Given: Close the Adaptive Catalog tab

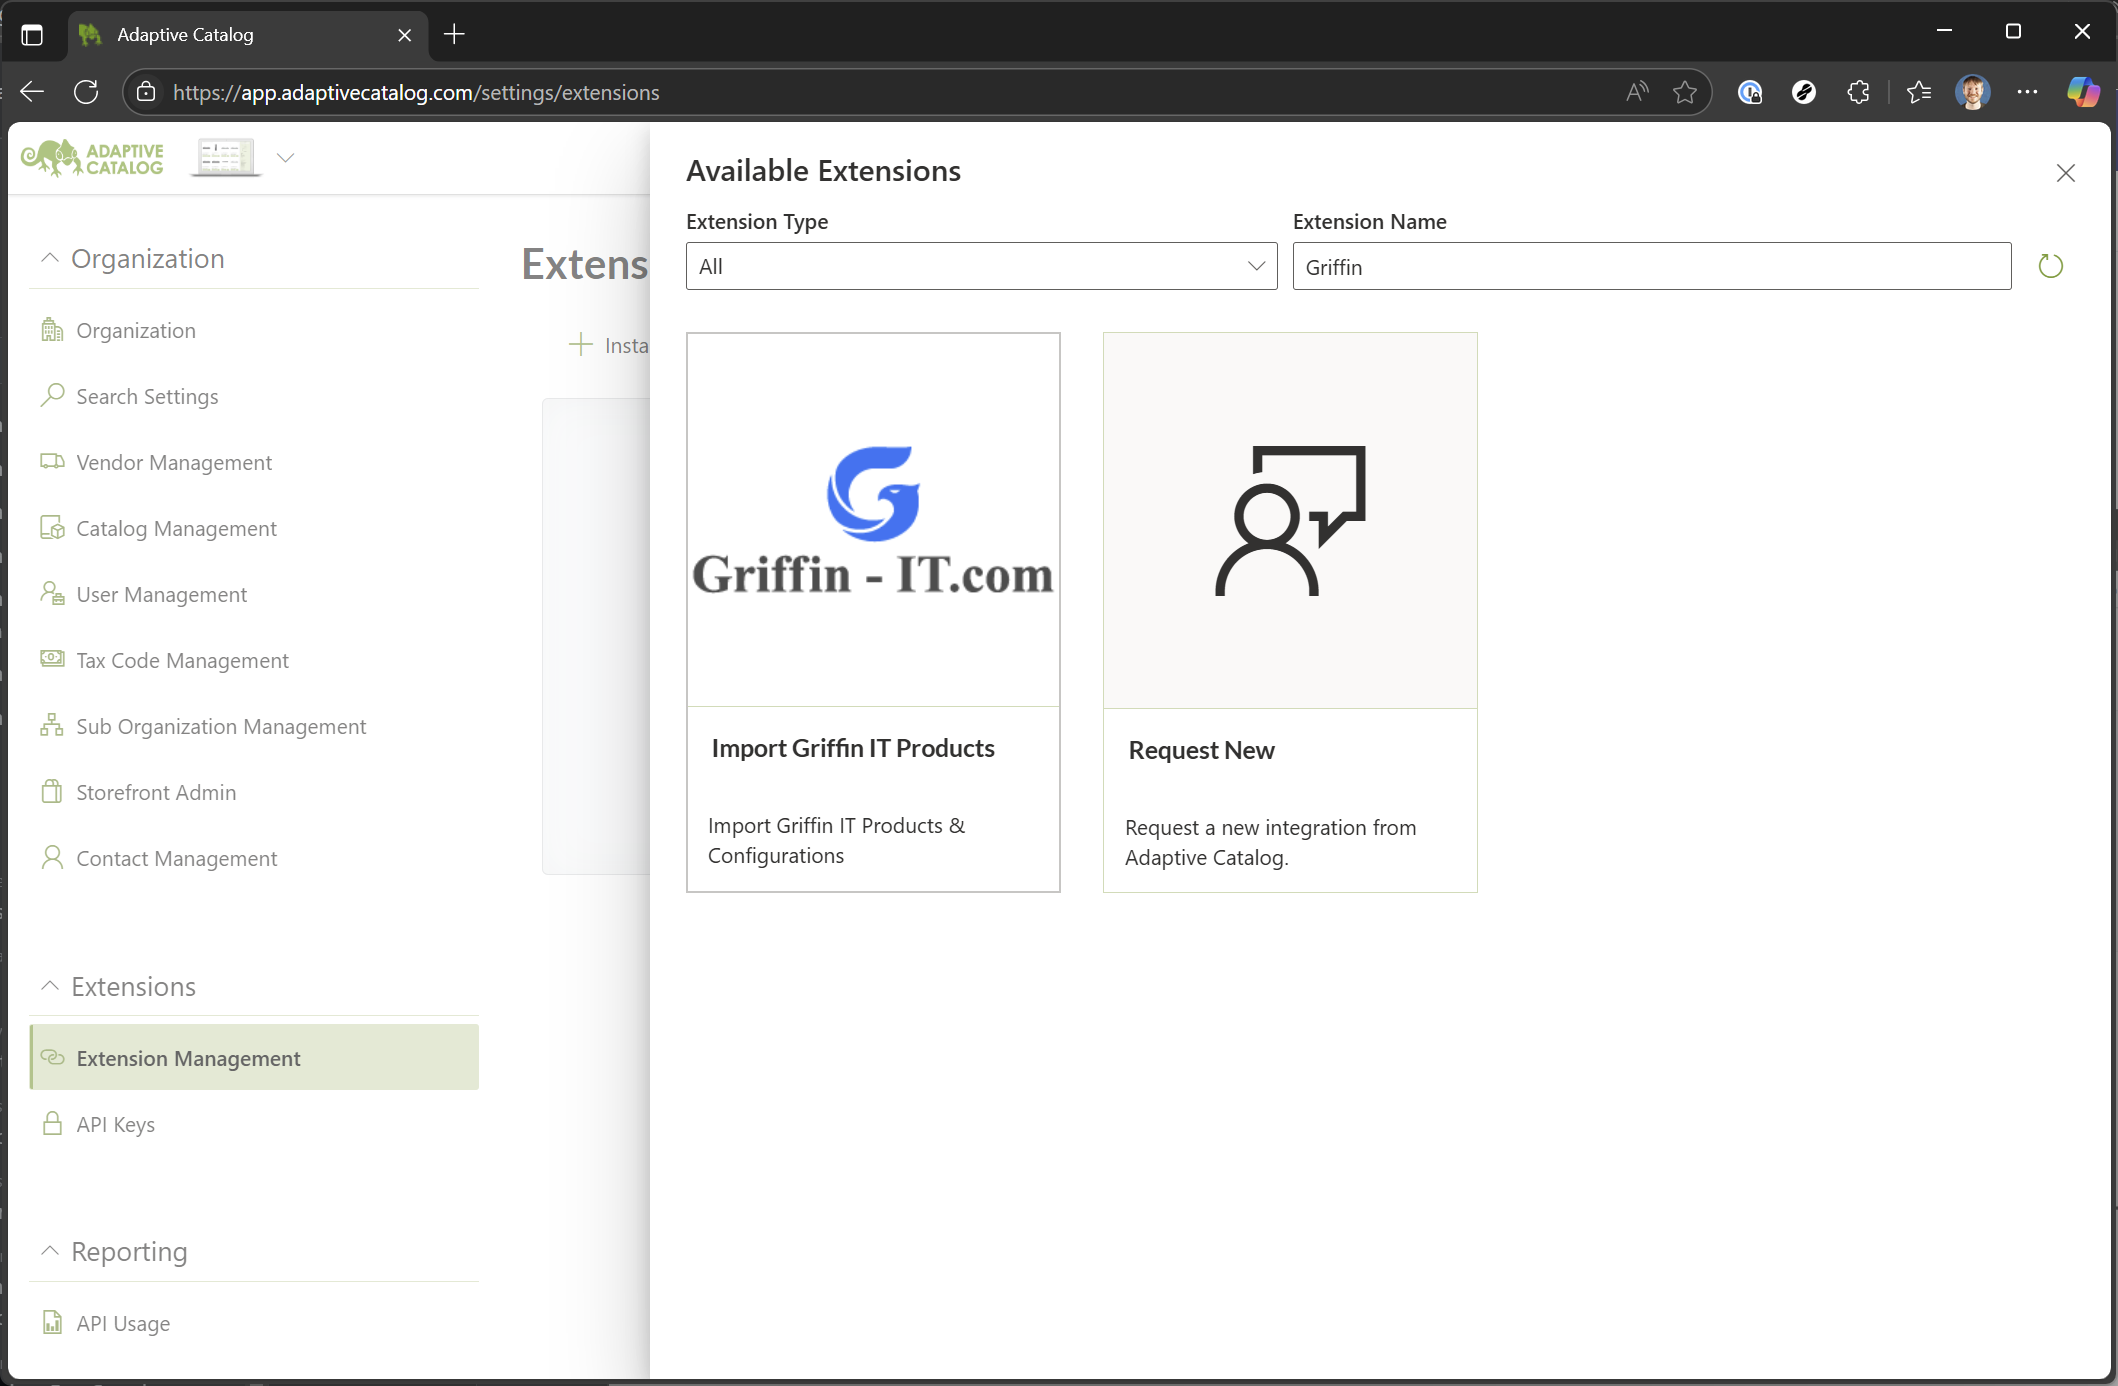Looking at the screenshot, I should [x=404, y=35].
